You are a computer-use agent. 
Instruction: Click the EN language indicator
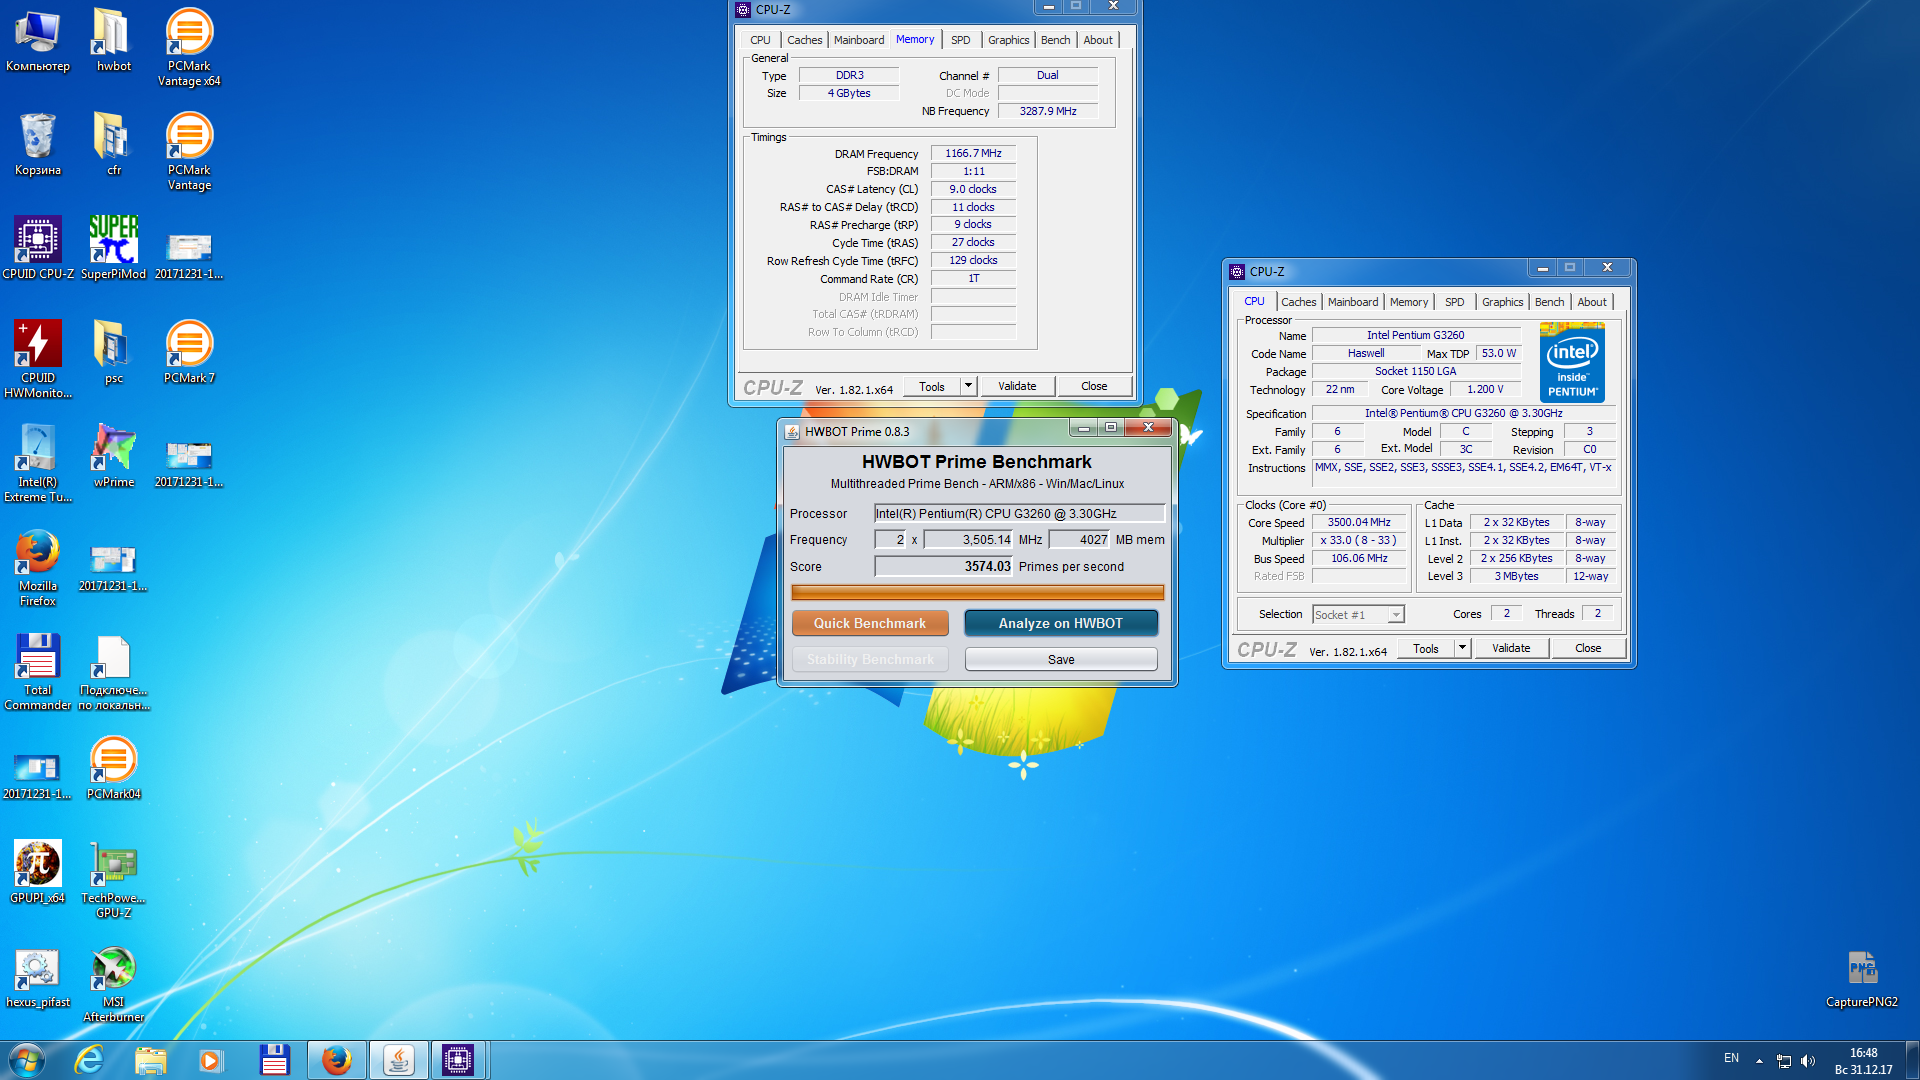(1731, 1058)
